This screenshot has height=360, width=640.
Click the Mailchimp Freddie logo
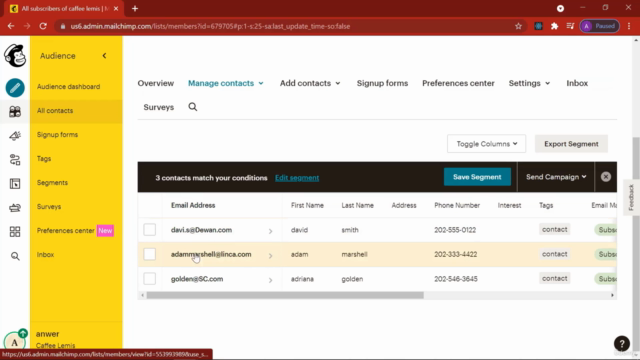click(x=15, y=56)
